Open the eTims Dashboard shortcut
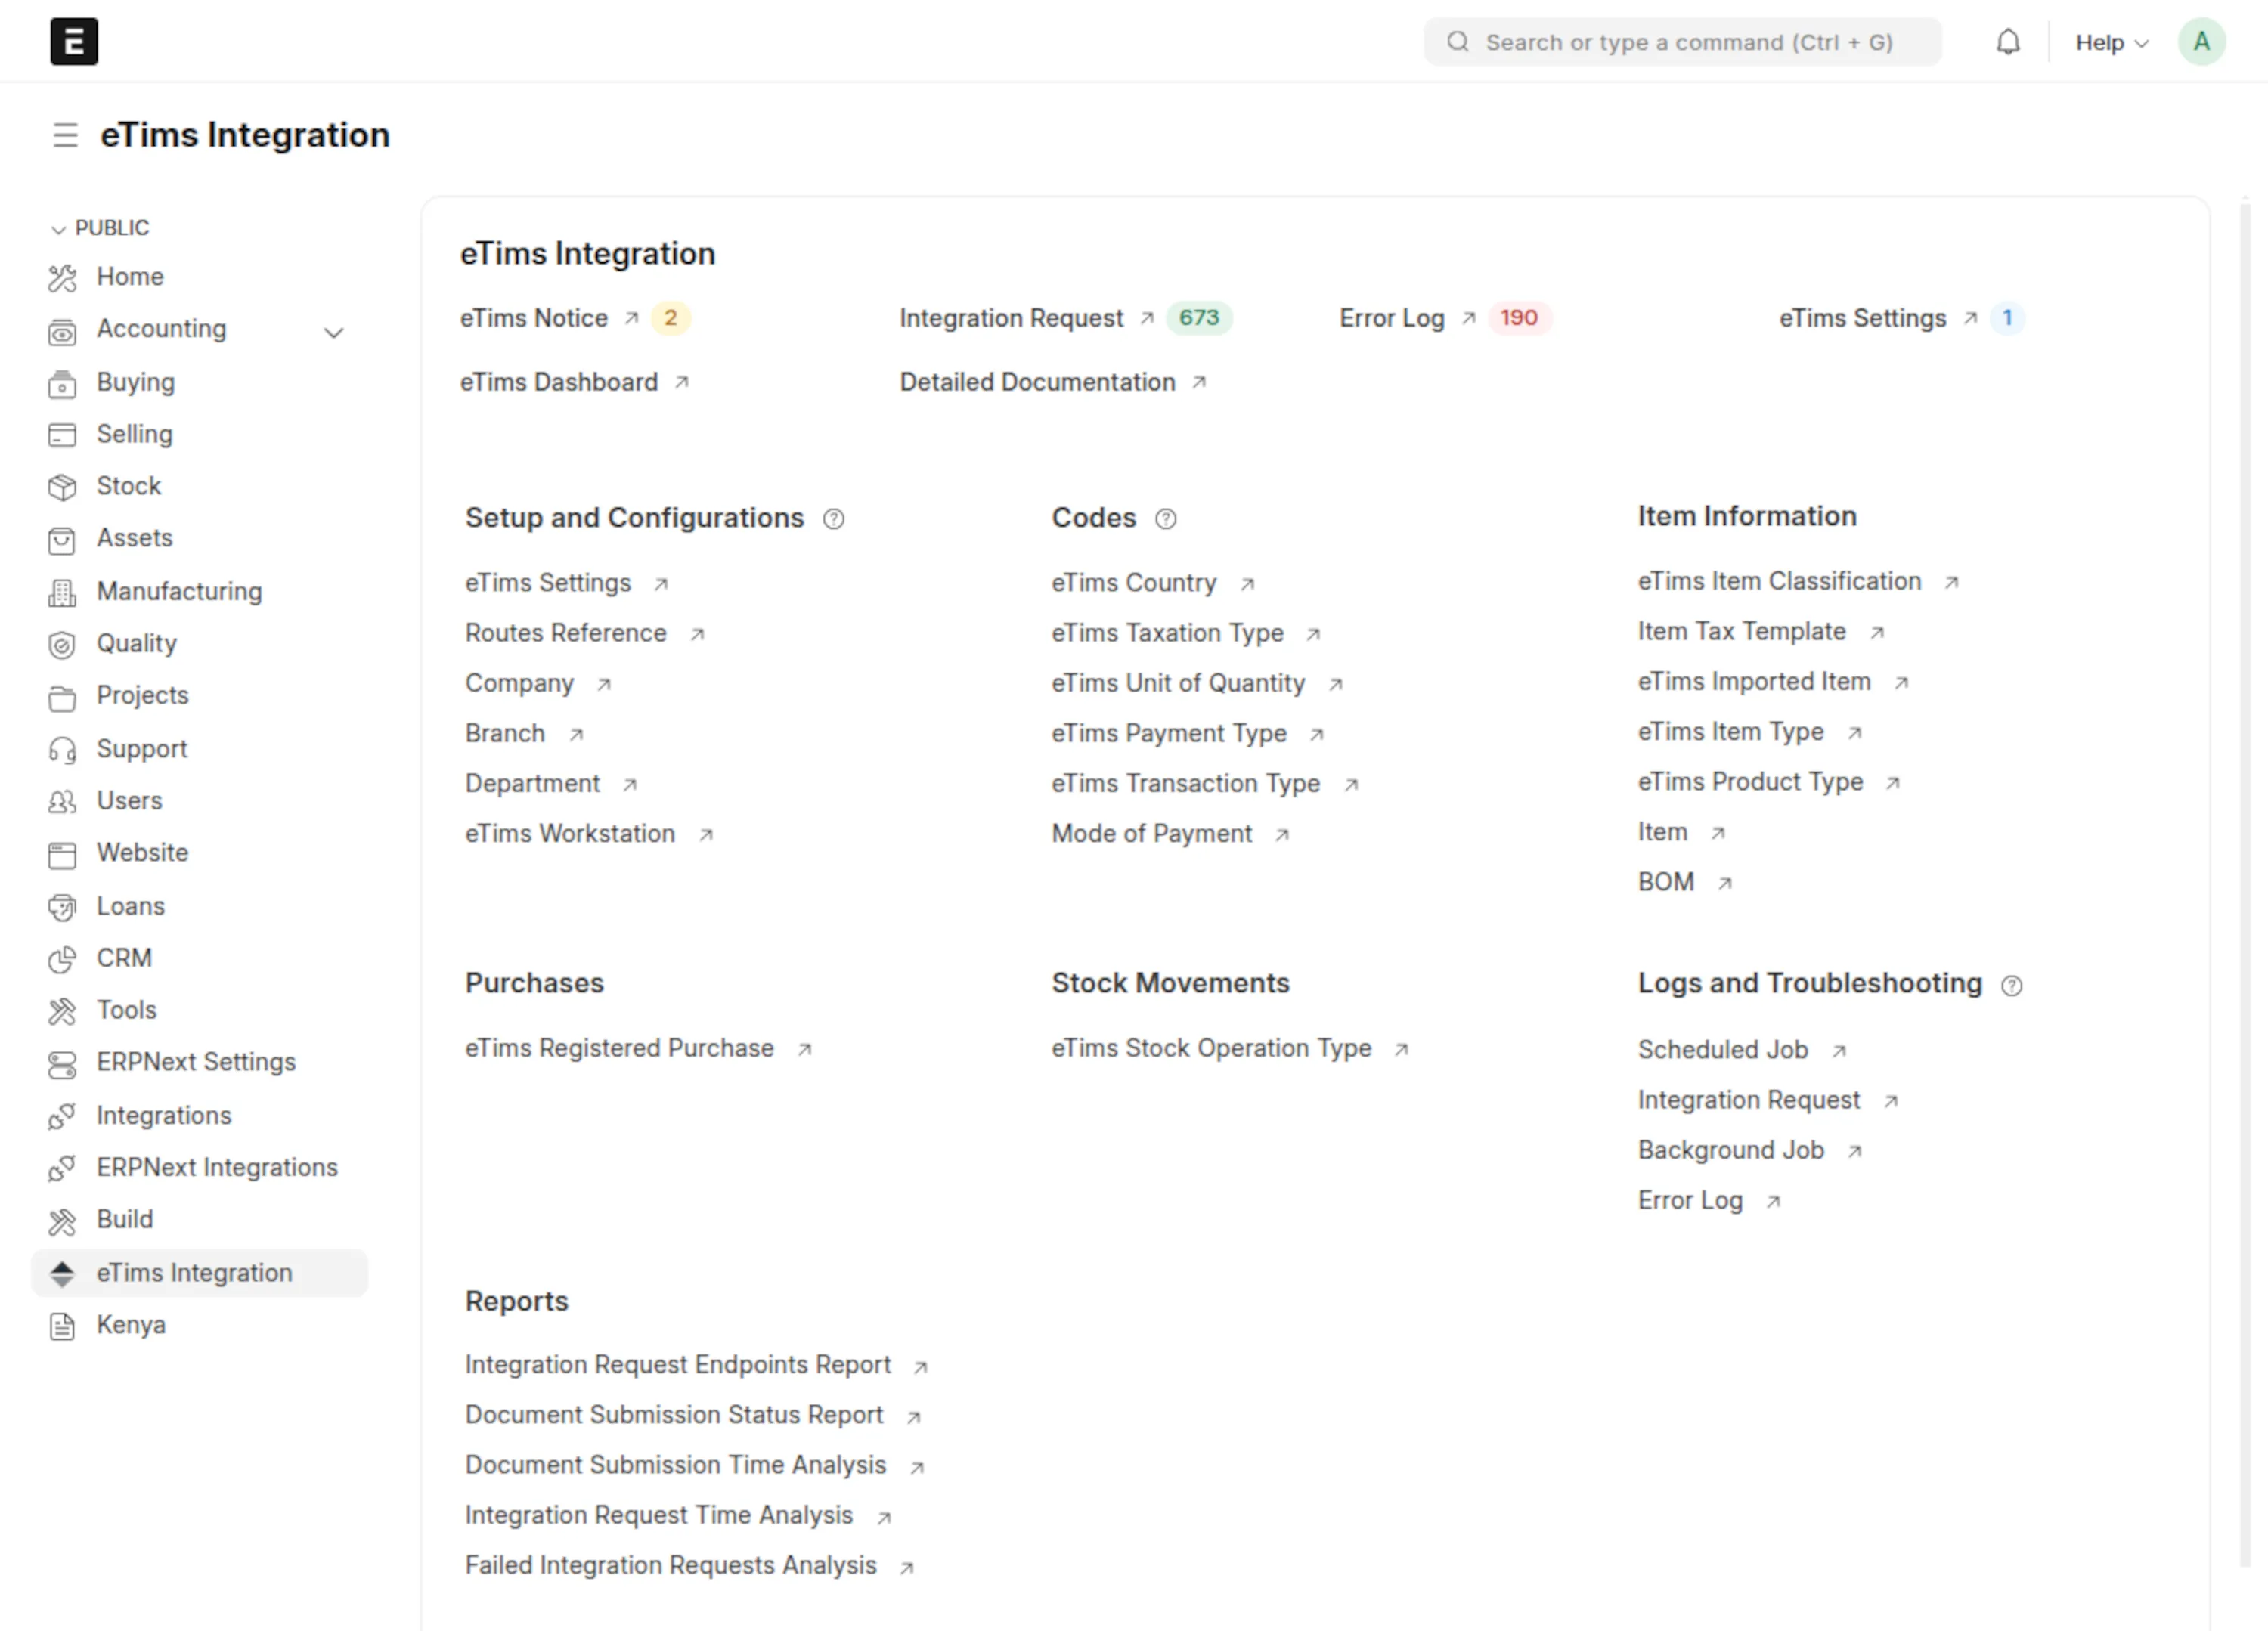The width and height of the screenshot is (2268, 1631). pos(559,382)
